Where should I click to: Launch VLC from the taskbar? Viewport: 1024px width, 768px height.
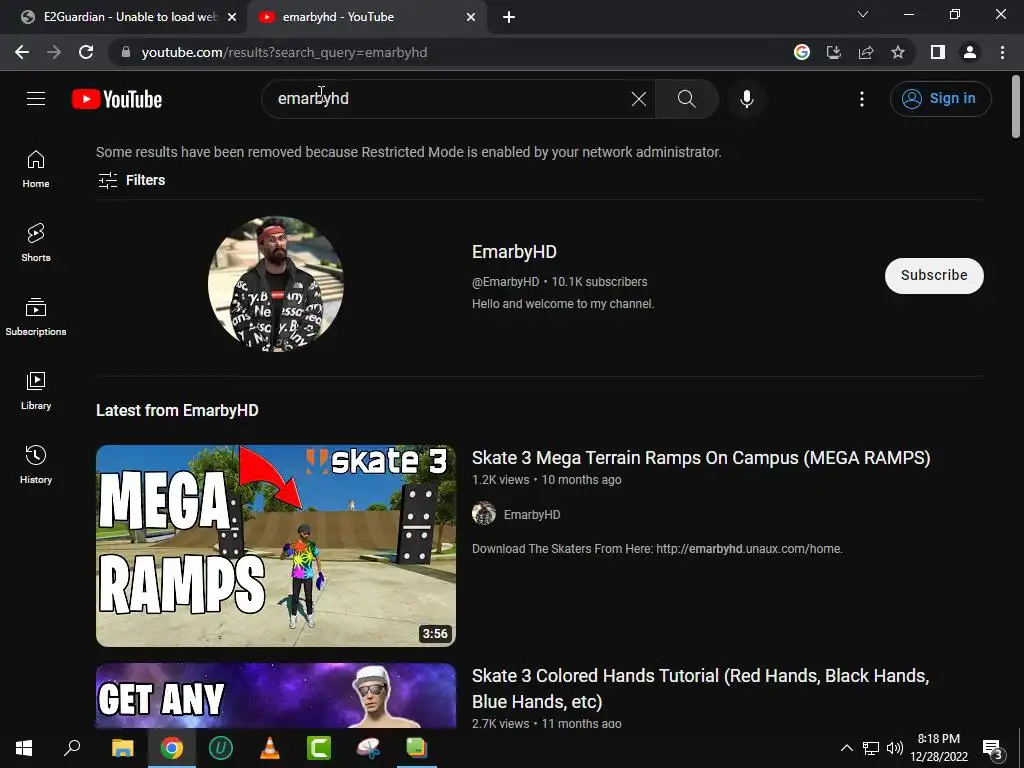[270, 748]
